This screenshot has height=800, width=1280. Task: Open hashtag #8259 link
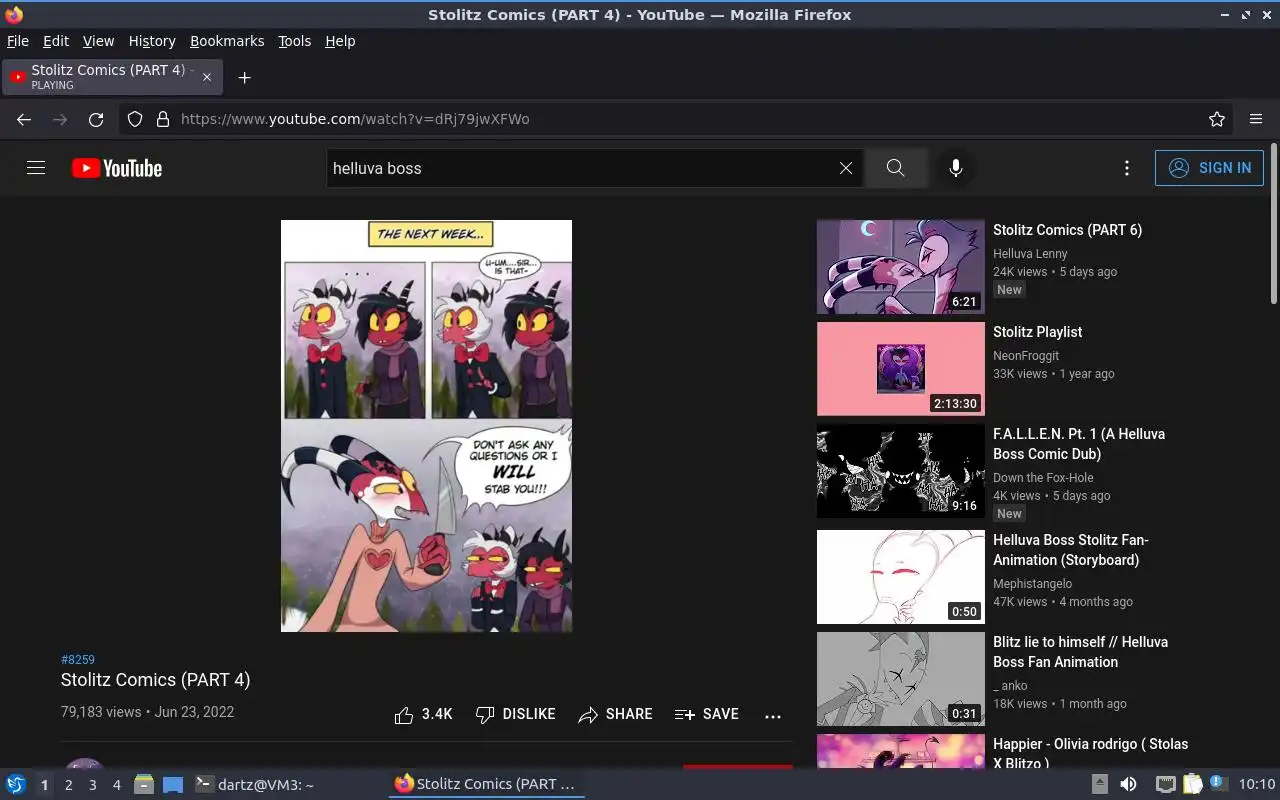78,659
